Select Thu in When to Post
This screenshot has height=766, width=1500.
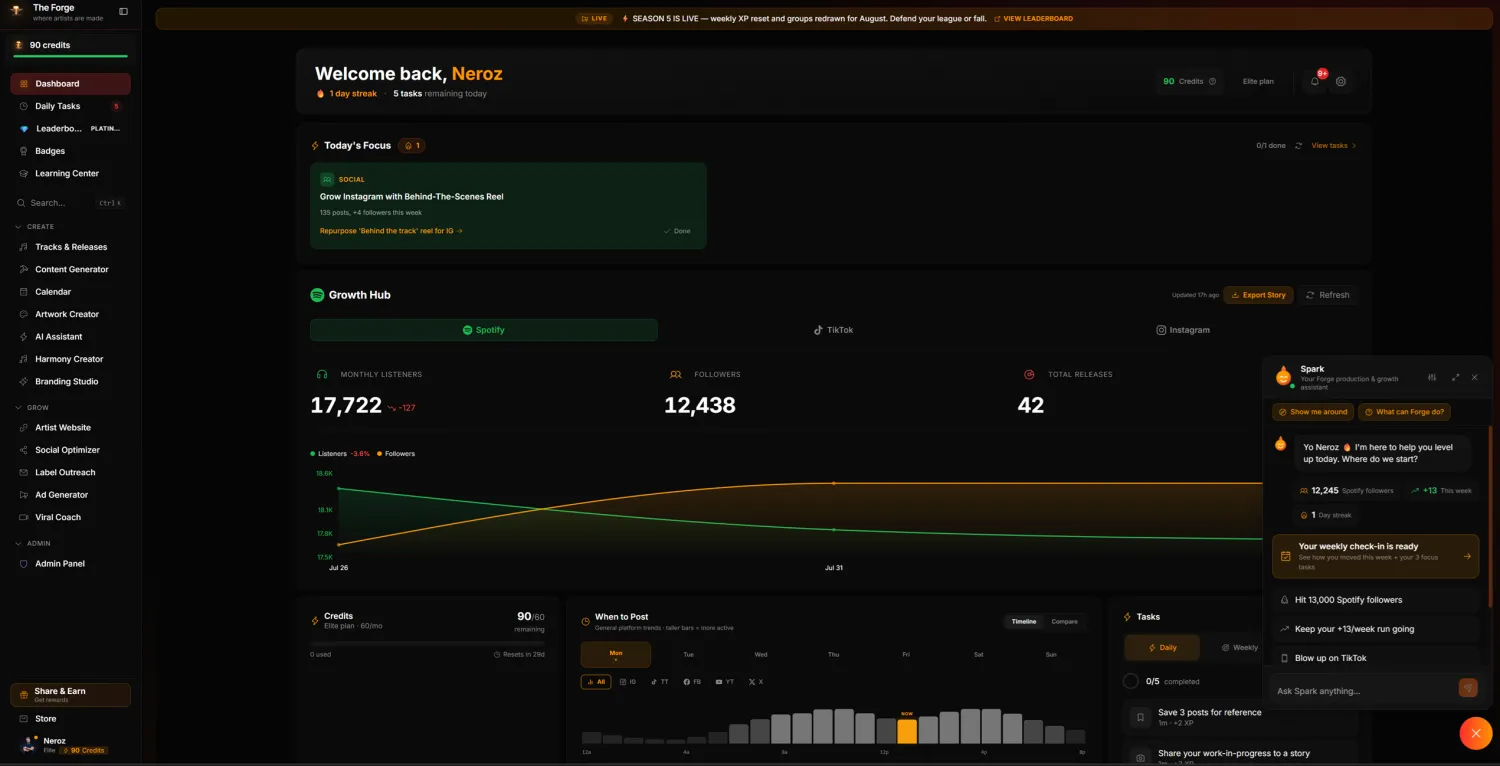(833, 654)
